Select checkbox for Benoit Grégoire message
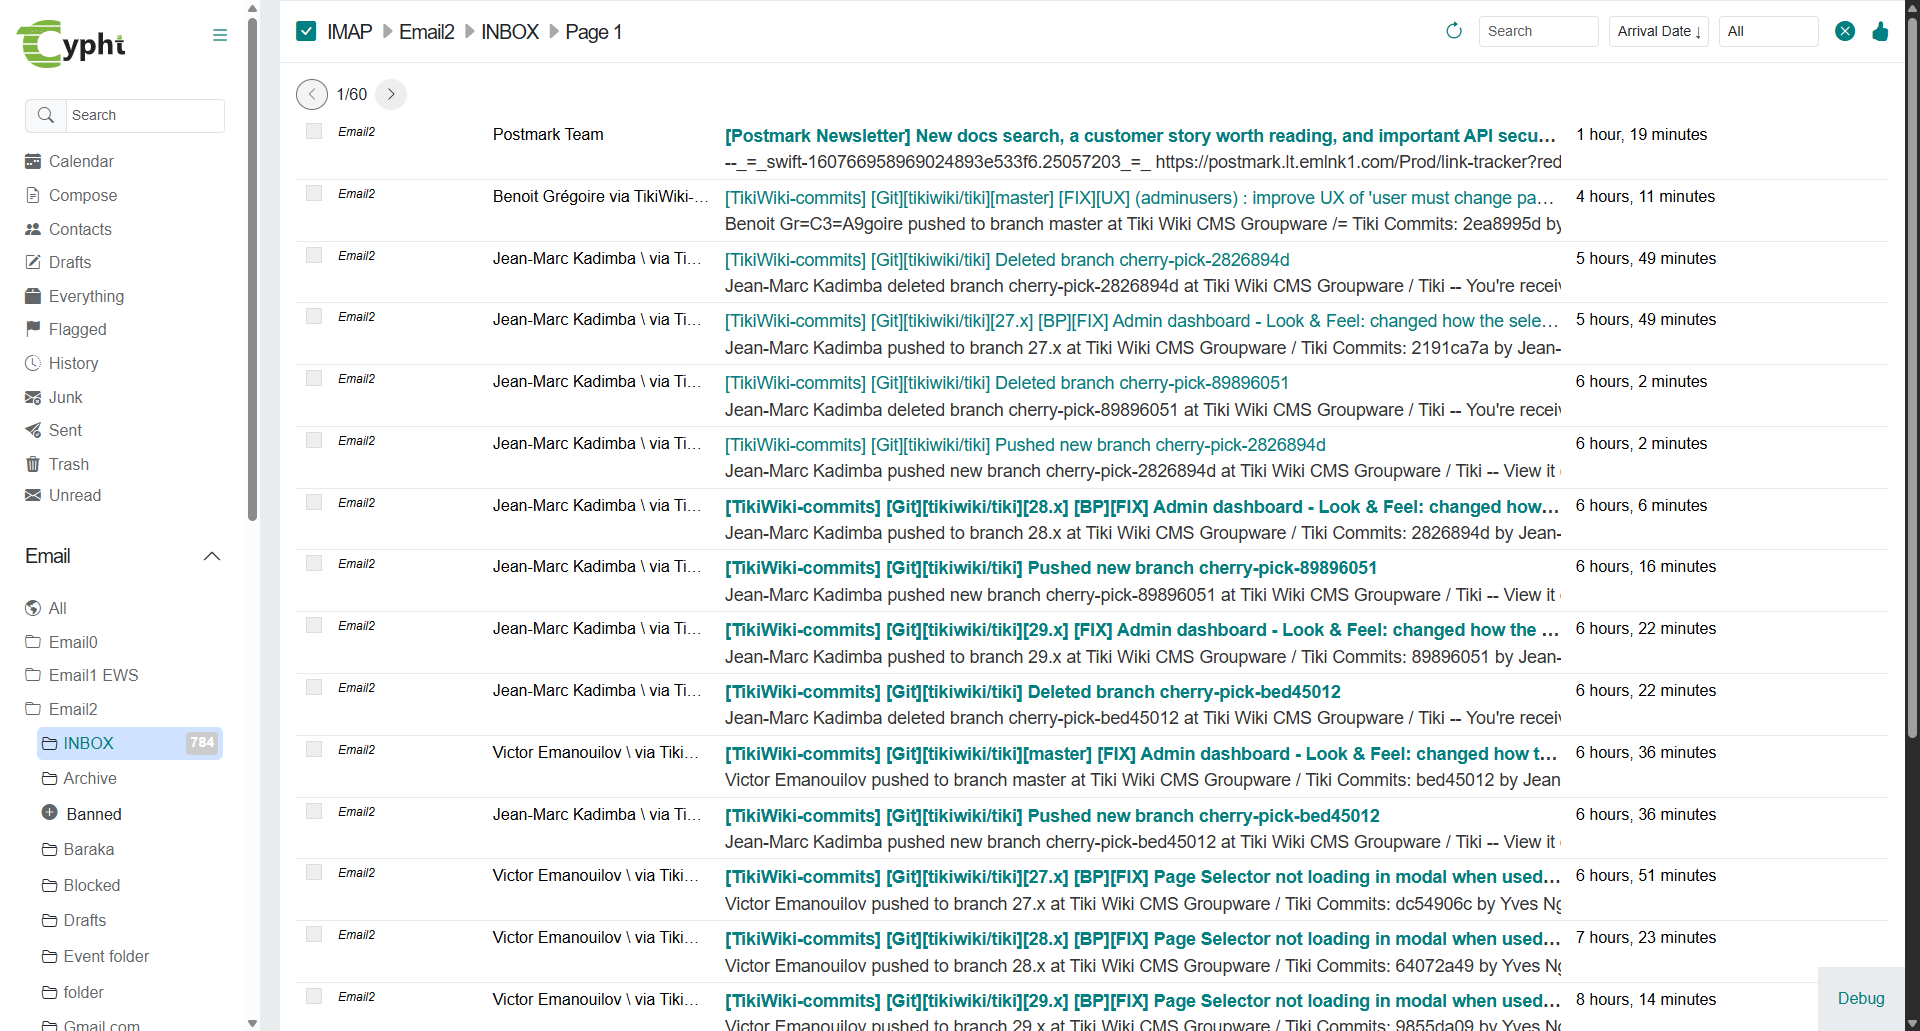 [x=314, y=193]
